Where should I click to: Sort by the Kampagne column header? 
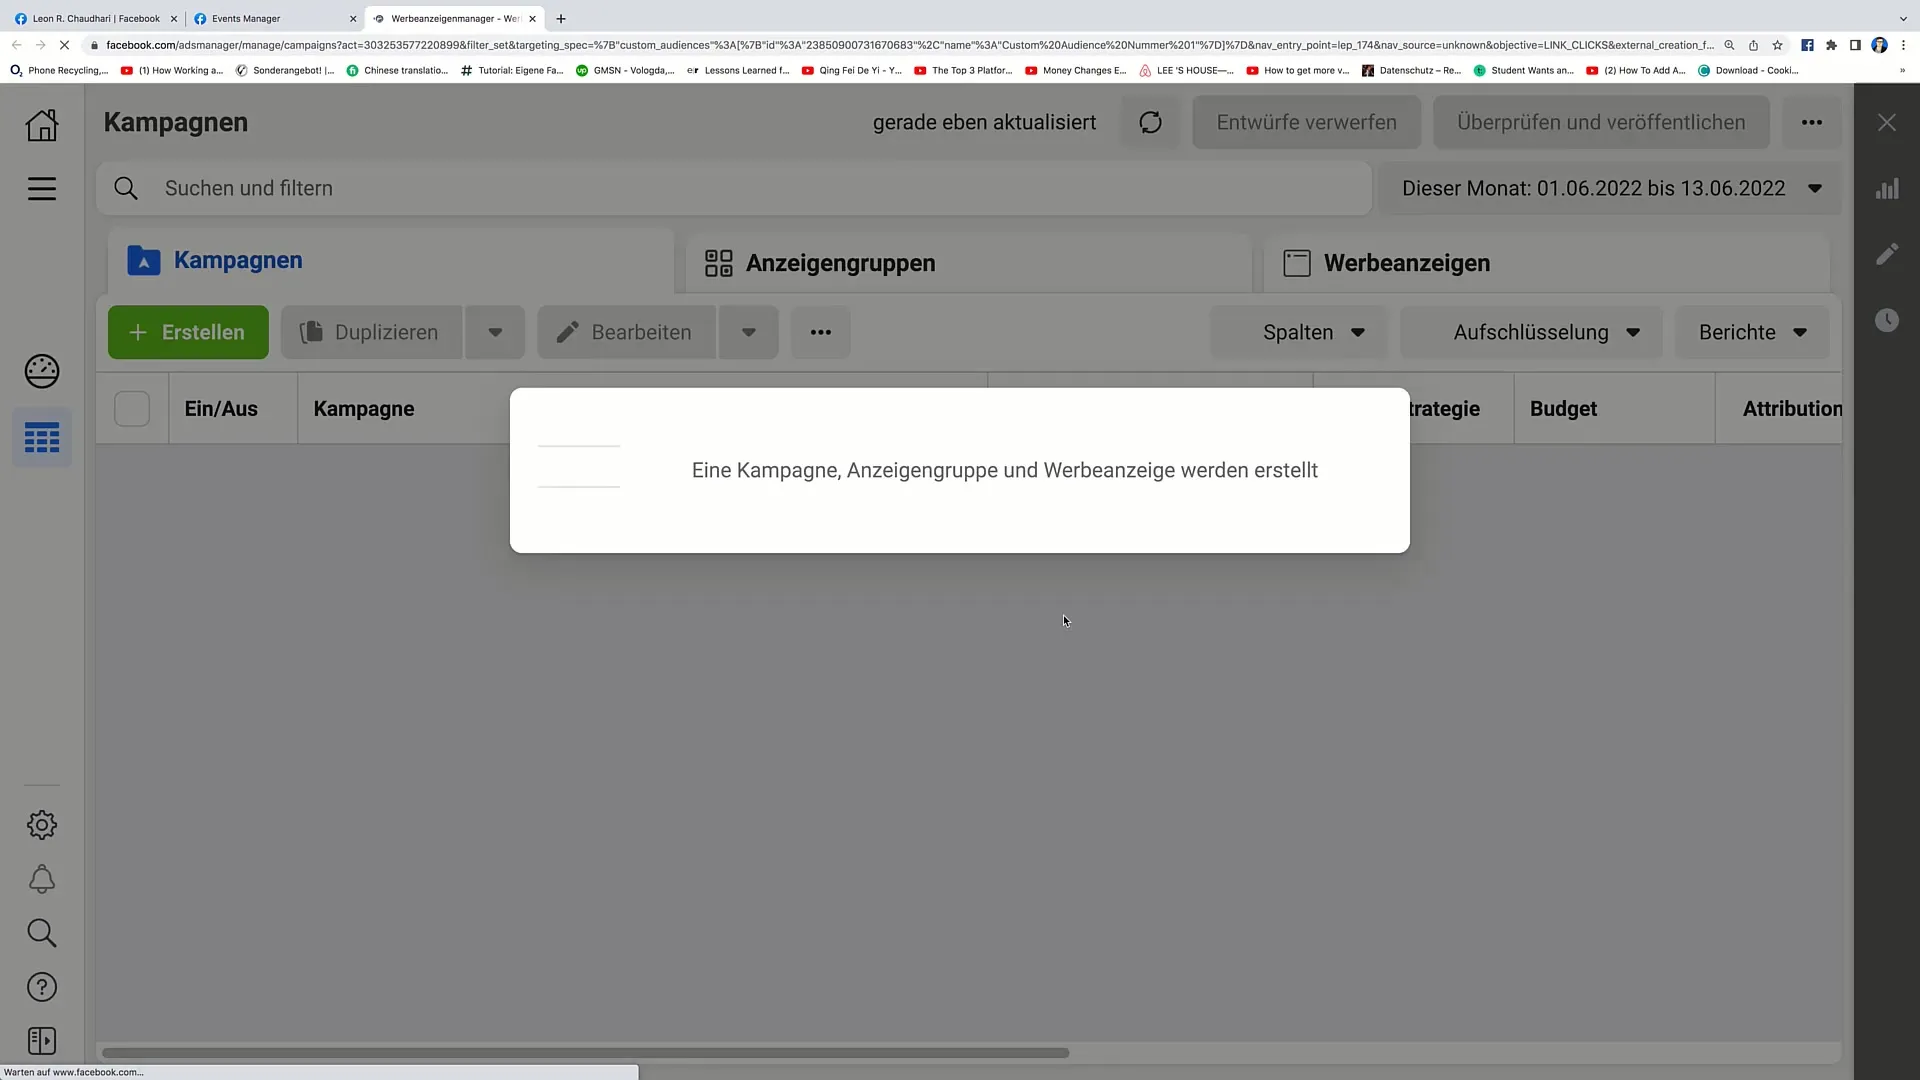364,408
